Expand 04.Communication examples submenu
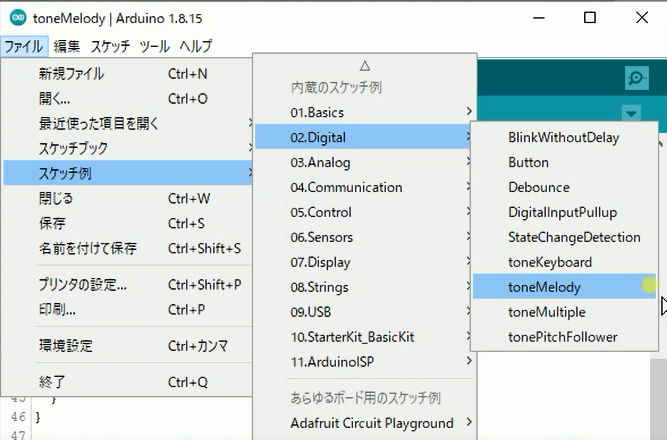667x440 pixels. 363,187
